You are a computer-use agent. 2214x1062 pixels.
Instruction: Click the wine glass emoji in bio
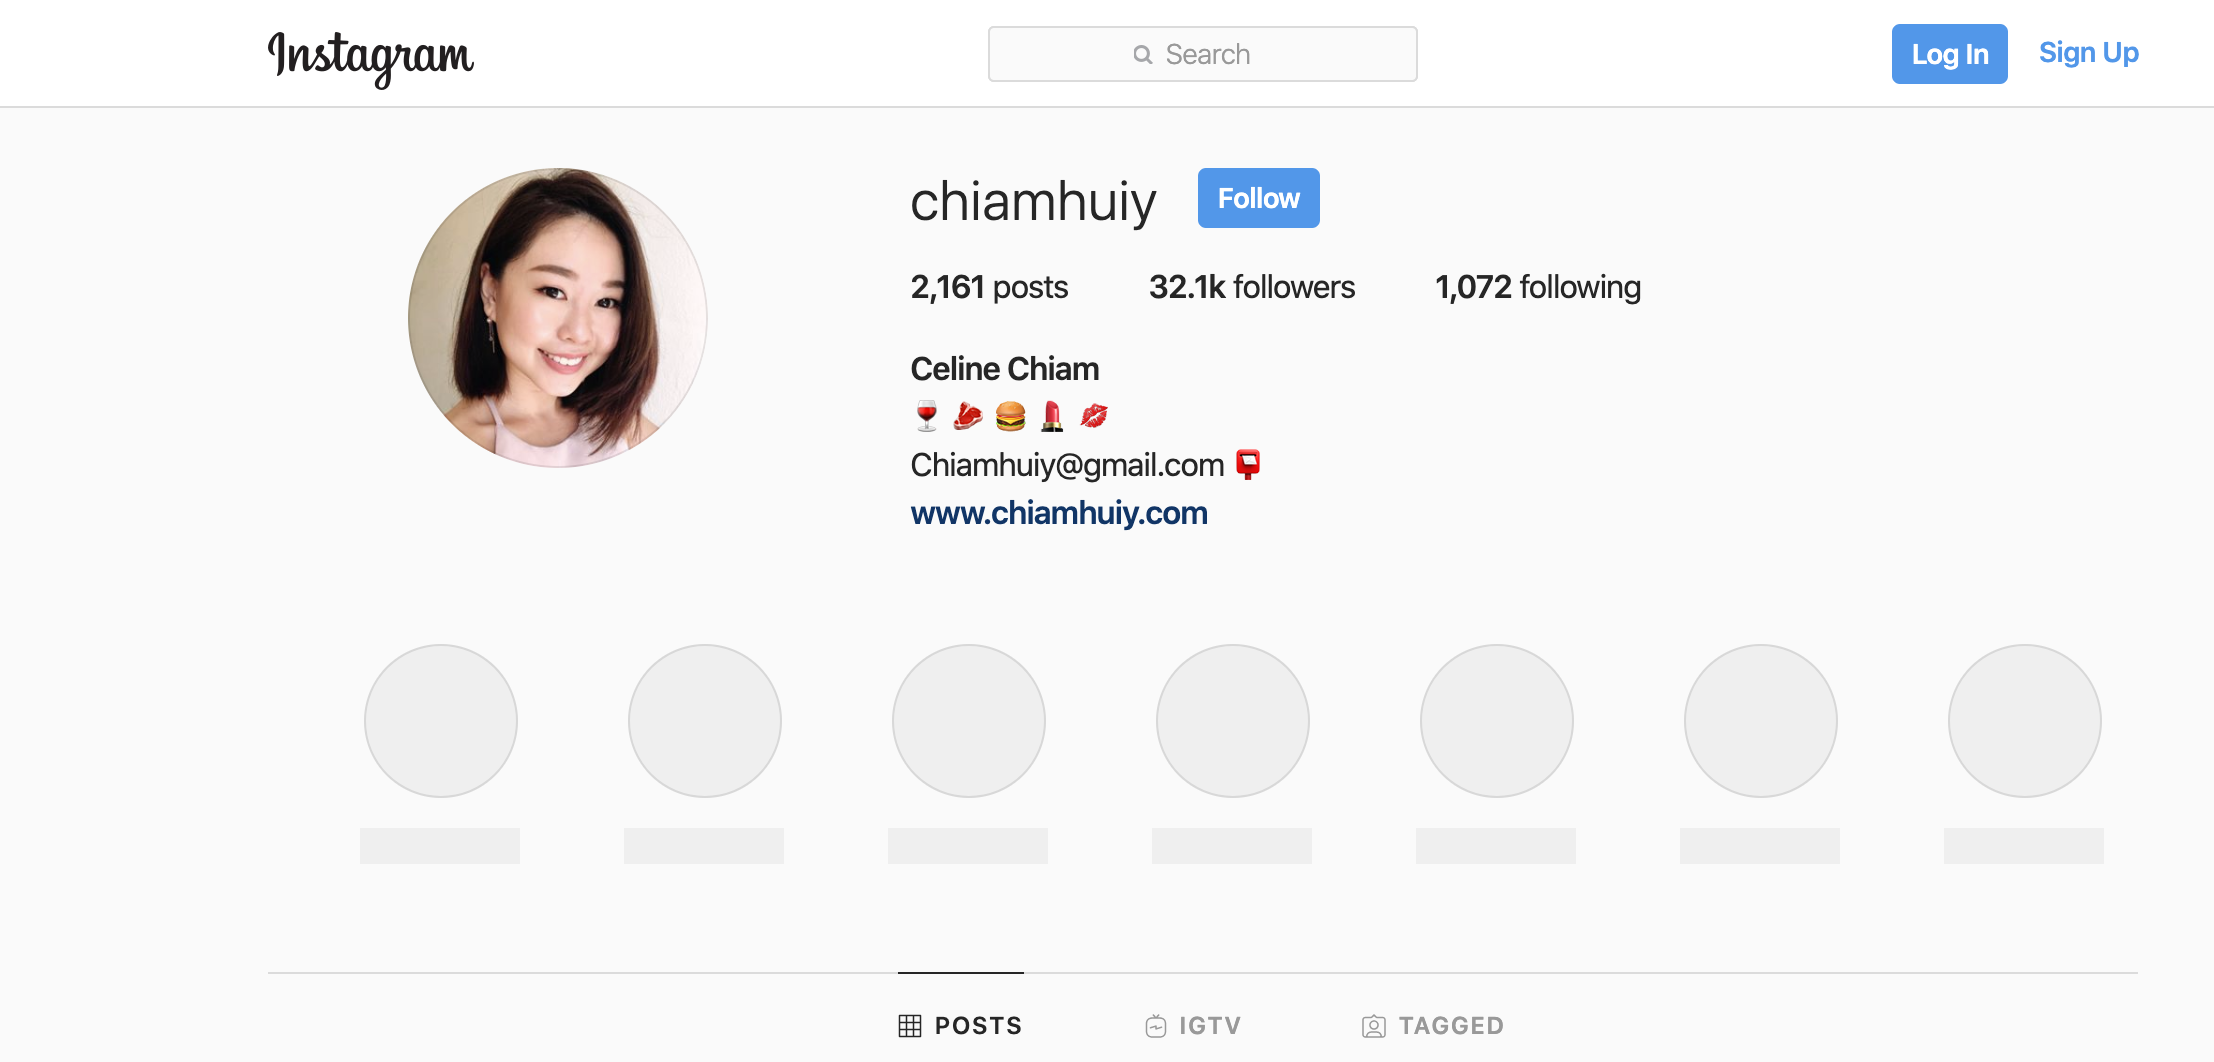point(927,416)
